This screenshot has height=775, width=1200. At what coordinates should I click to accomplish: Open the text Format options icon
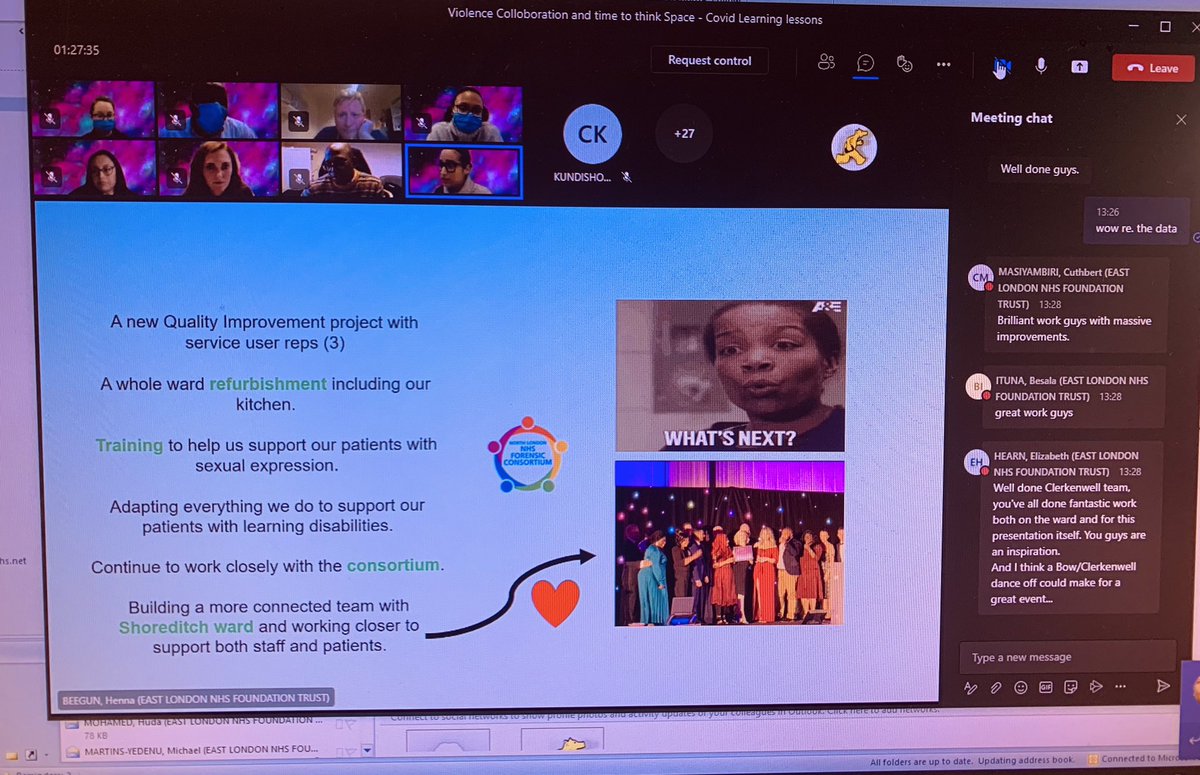point(969,687)
